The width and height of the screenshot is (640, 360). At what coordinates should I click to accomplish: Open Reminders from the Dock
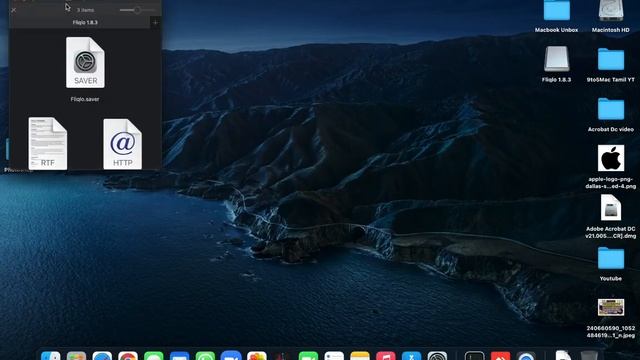click(x=334, y=356)
